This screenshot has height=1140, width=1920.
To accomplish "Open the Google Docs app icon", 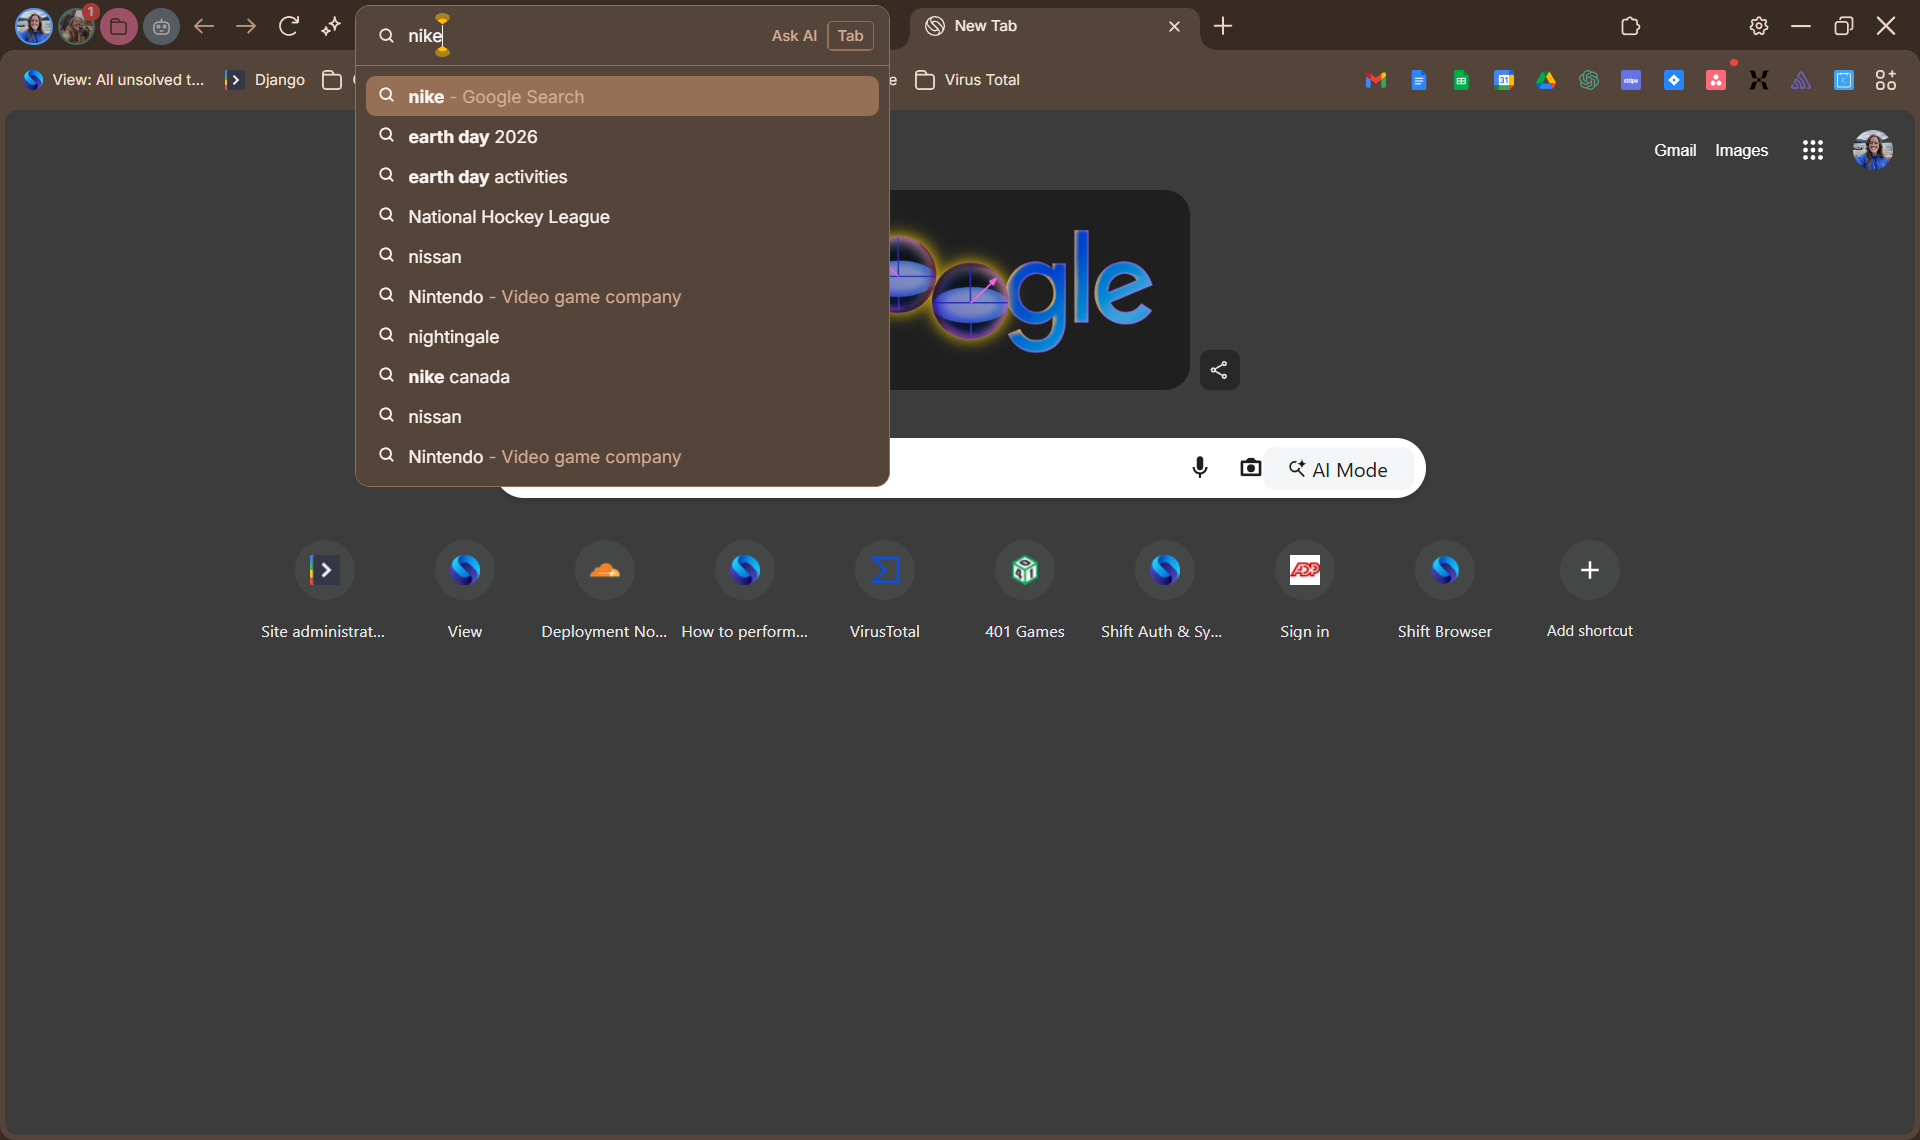I will pos(1418,80).
